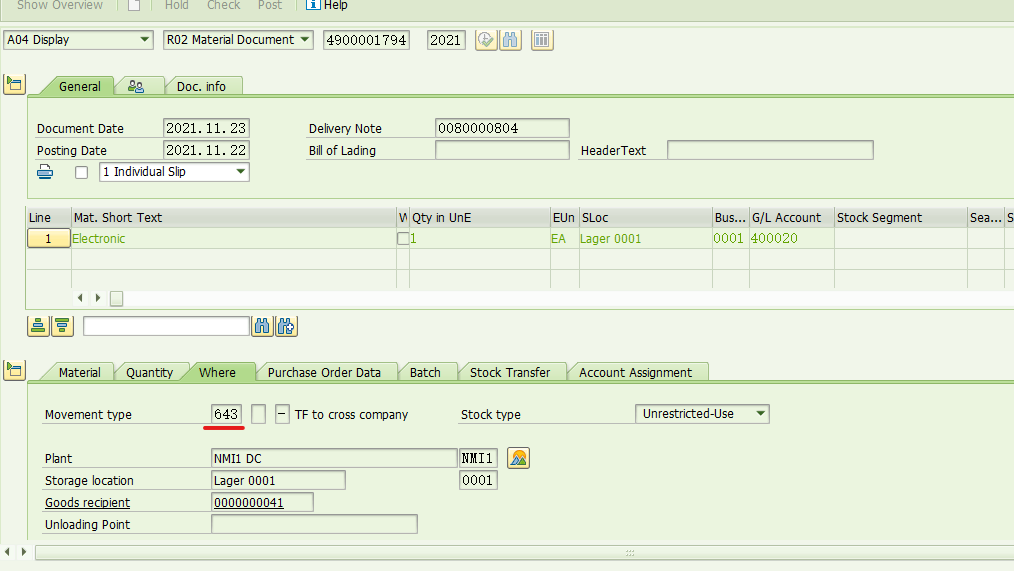
Task: Click the execute clock icon beside year 2021
Action: tap(486, 40)
